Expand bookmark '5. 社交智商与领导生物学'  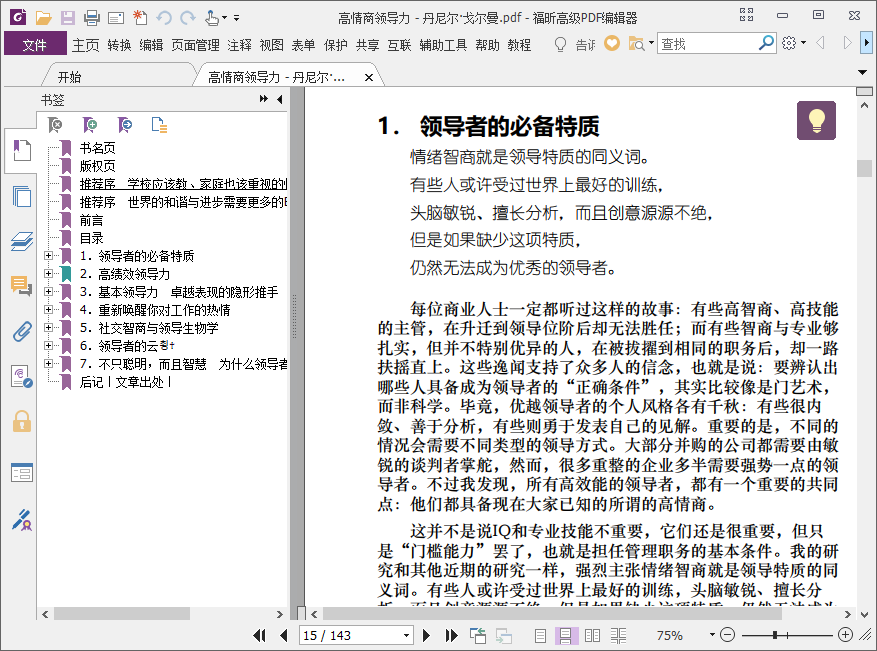[49, 327]
